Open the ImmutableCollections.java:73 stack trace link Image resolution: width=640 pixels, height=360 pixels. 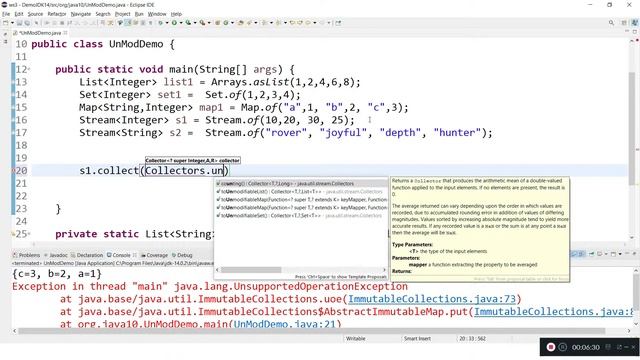pos(432,299)
